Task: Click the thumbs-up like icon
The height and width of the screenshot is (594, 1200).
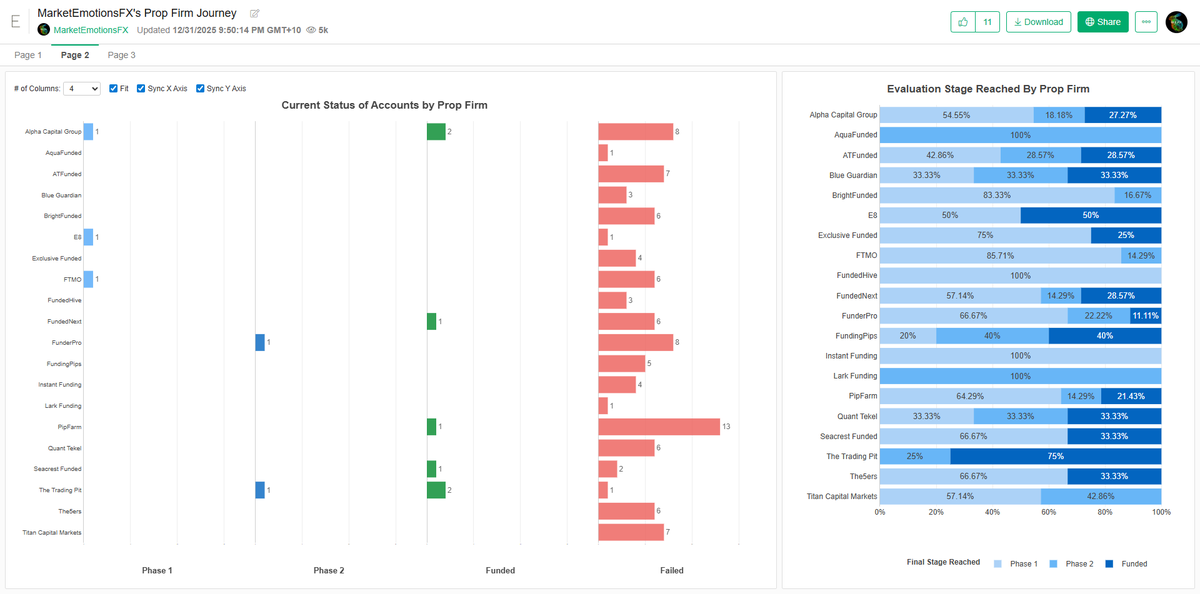Action: pos(961,21)
